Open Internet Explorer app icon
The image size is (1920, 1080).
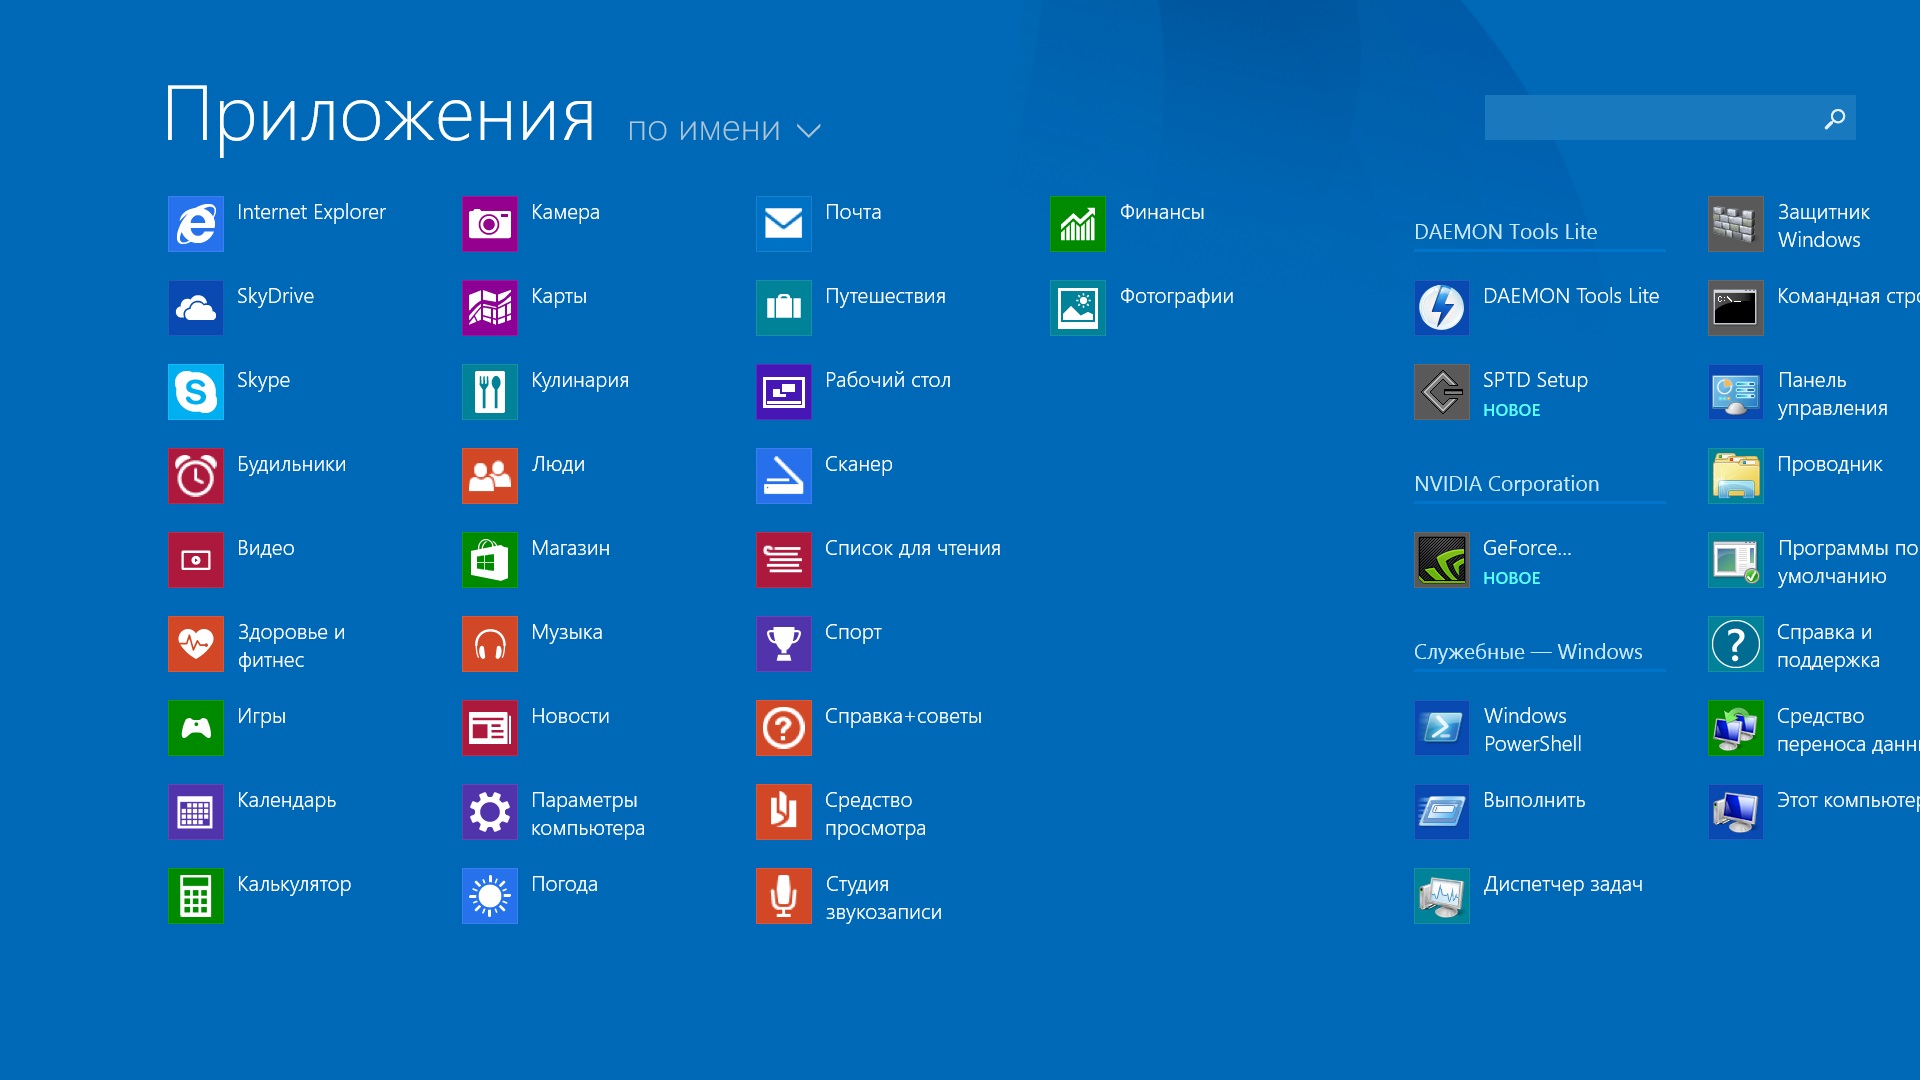(x=196, y=224)
